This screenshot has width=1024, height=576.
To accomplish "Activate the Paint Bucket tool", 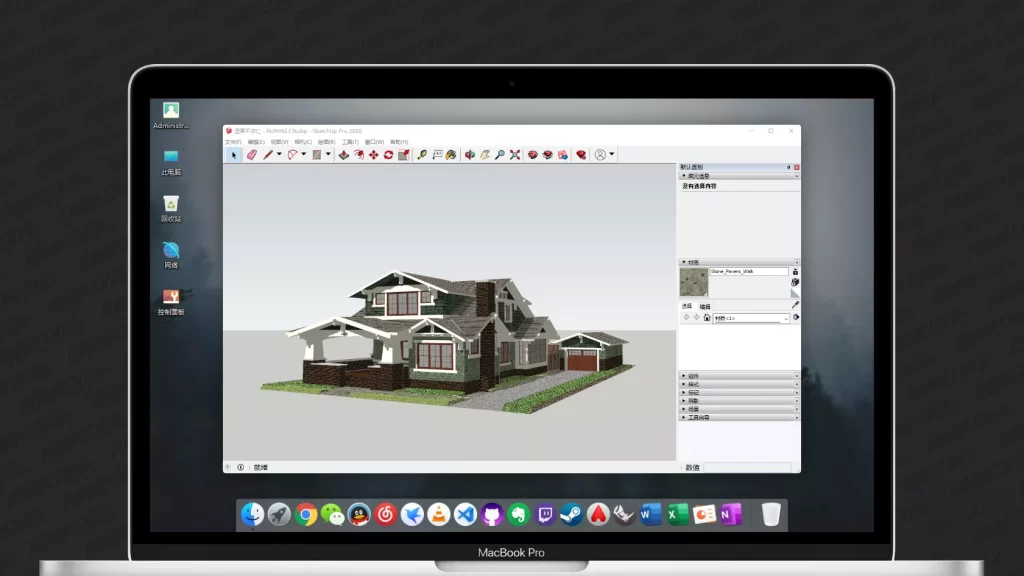I will [450, 155].
